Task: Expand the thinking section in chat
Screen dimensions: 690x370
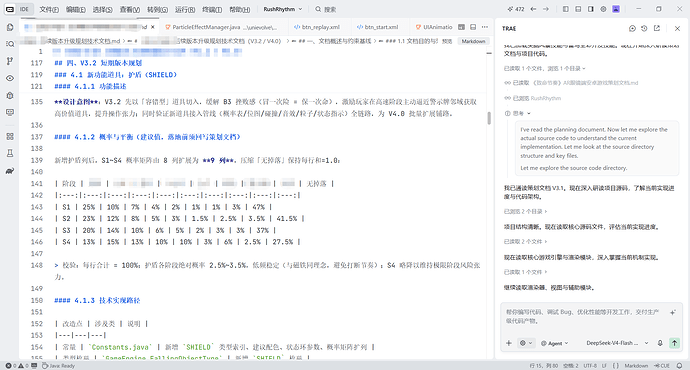Action: click(x=518, y=114)
